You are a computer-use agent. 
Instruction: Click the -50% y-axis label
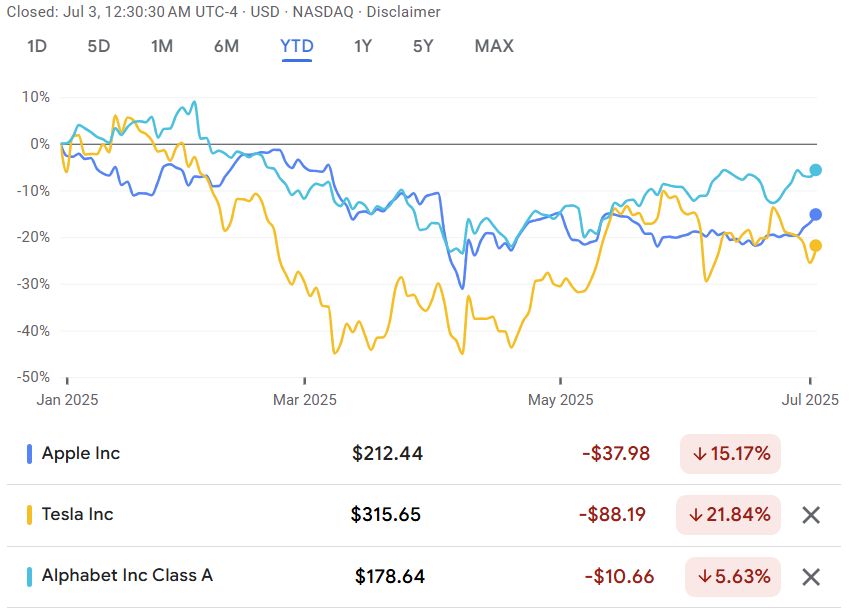(33, 377)
